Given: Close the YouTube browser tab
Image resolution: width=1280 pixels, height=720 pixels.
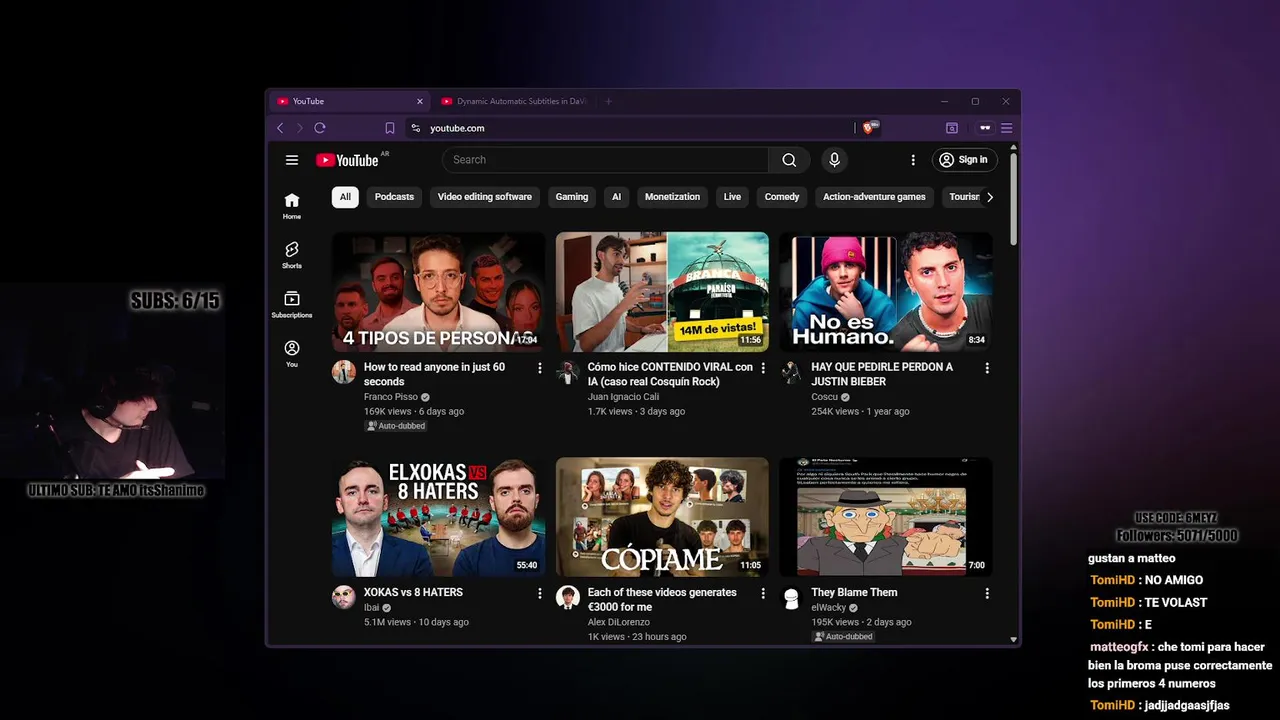Looking at the screenshot, I should point(420,101).
